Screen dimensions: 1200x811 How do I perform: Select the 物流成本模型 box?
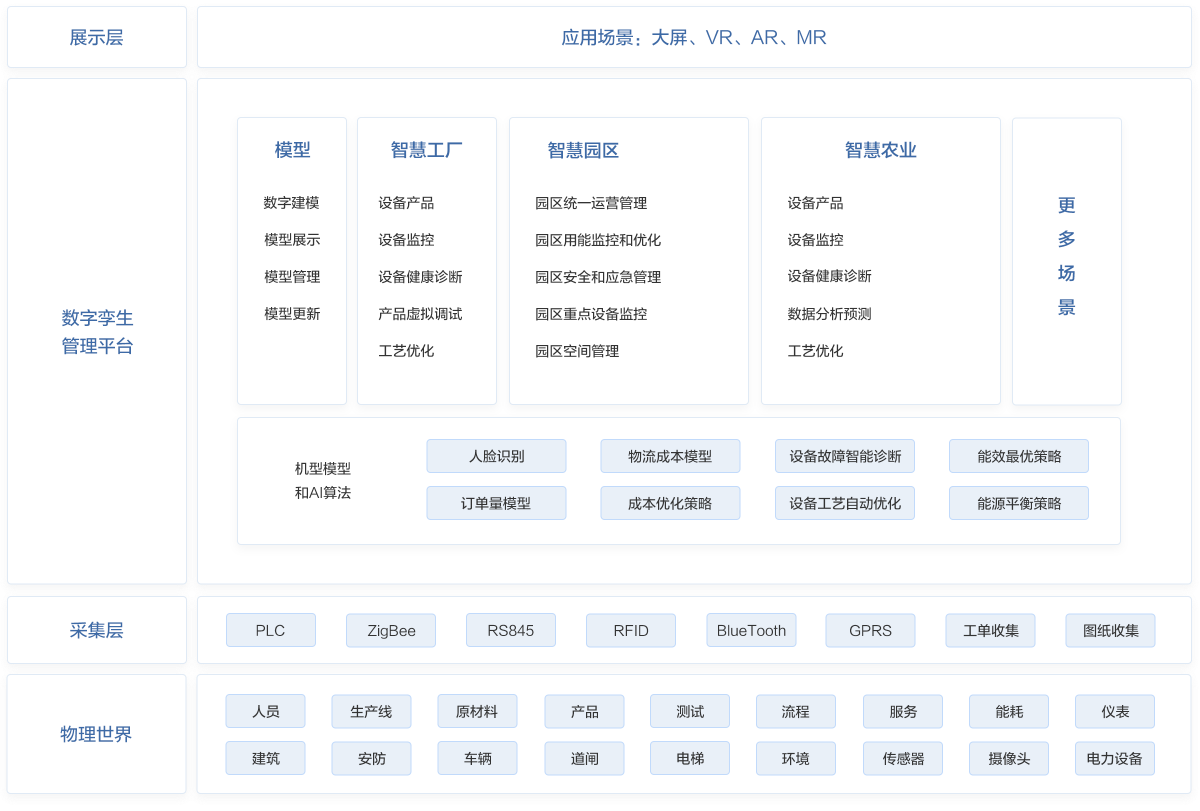coord(670,456)
